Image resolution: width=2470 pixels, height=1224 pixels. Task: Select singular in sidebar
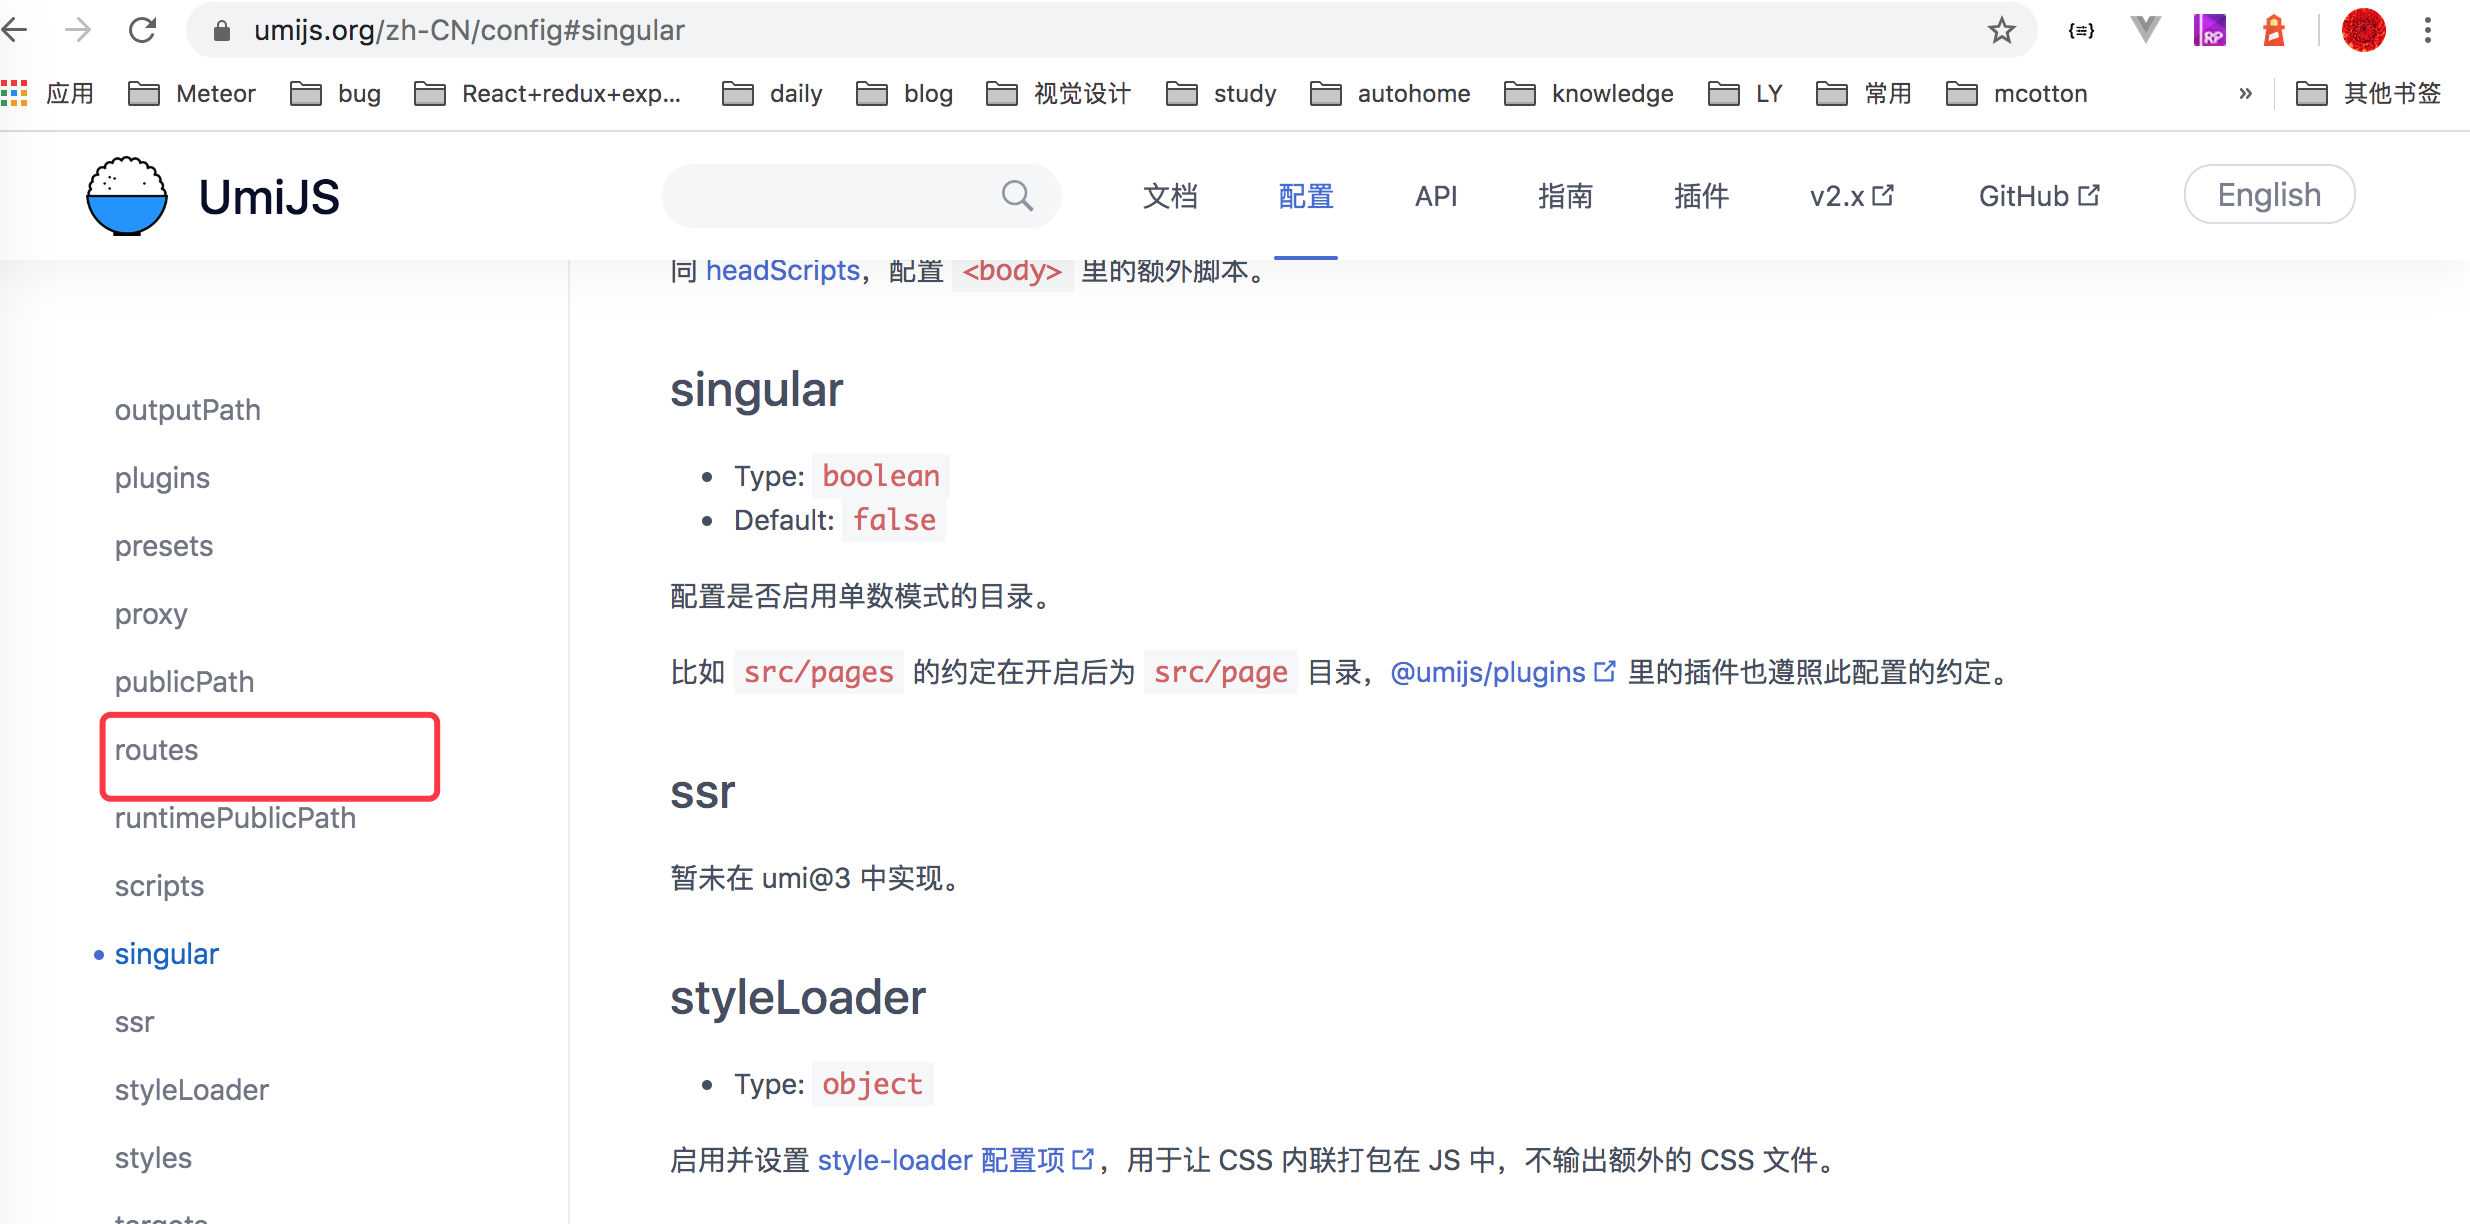pos(166,954)
